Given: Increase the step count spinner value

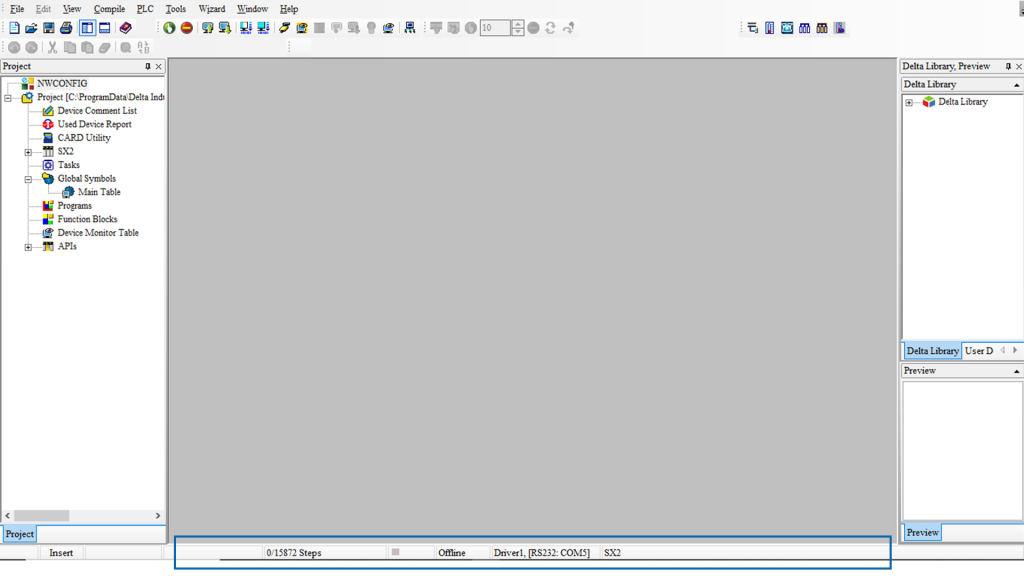Looking at the screenshot, I should (x=517, y=24).
